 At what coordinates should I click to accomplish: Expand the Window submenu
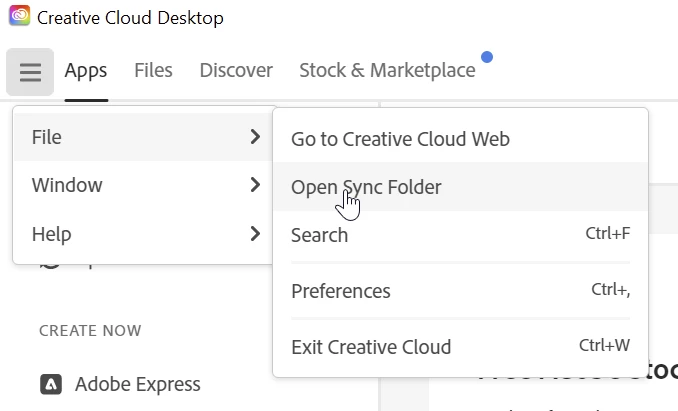144,185
